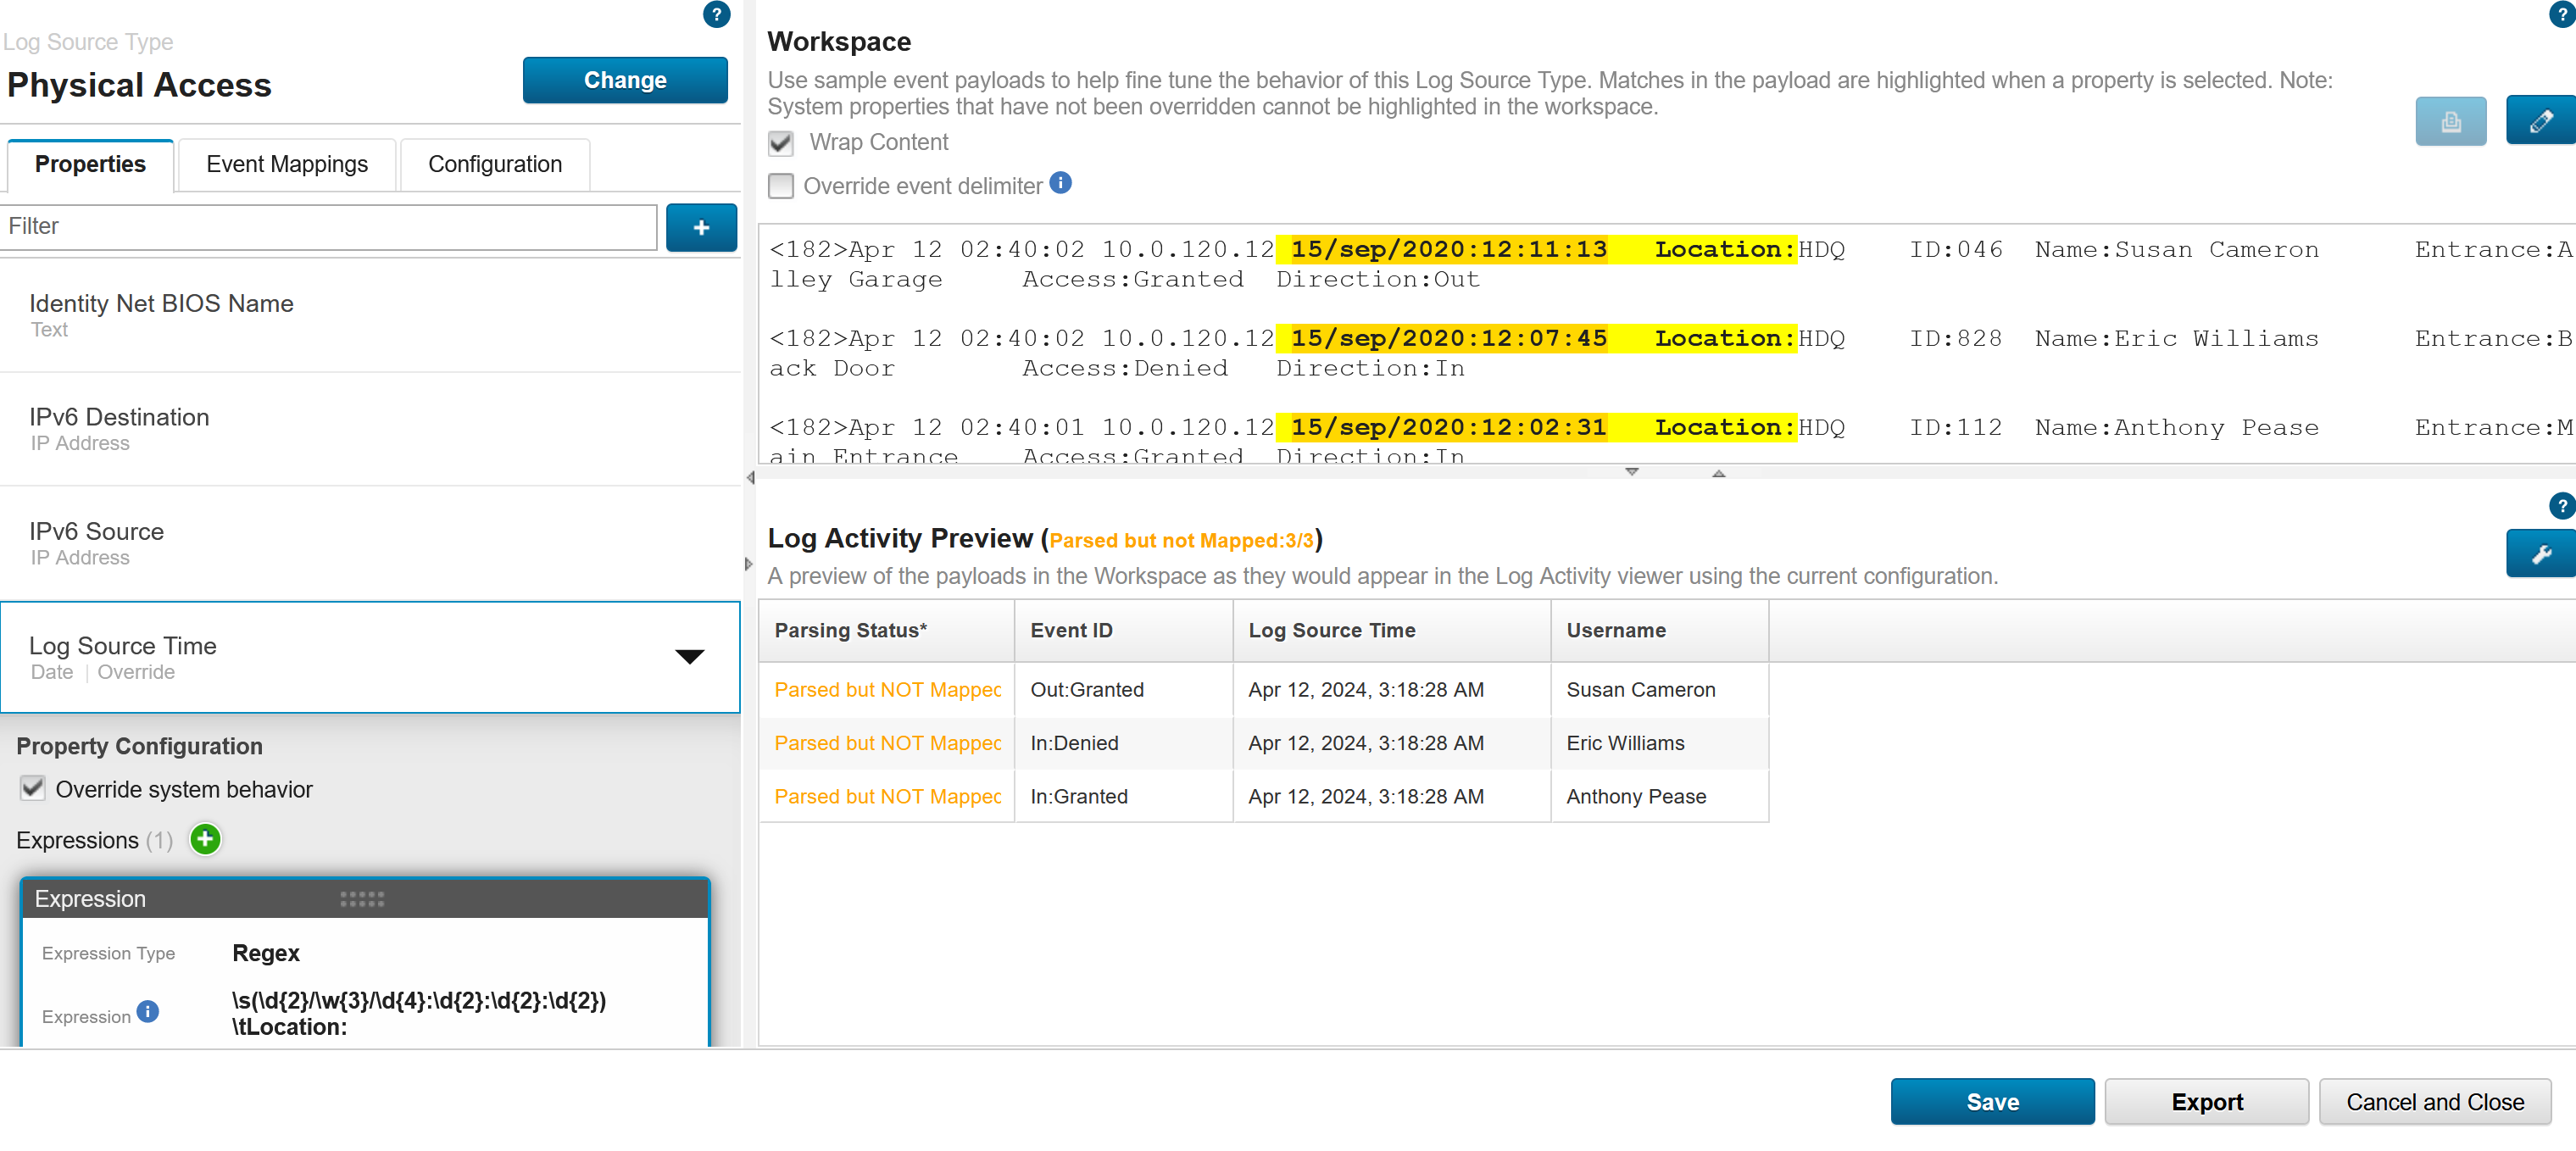Click the Expression field info icon
Viewport: 2576px width, 1151px height.
coord(148,1011)
